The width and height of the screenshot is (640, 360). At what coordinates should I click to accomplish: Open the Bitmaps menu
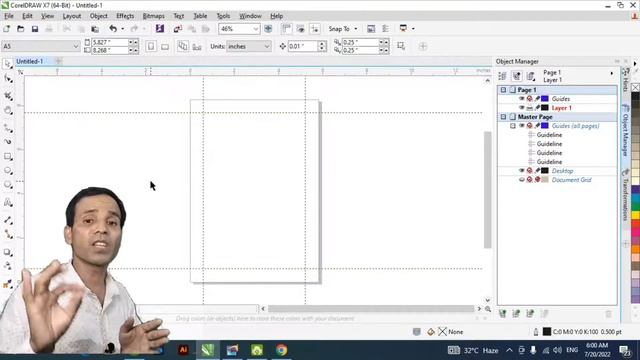click(153, 16)
